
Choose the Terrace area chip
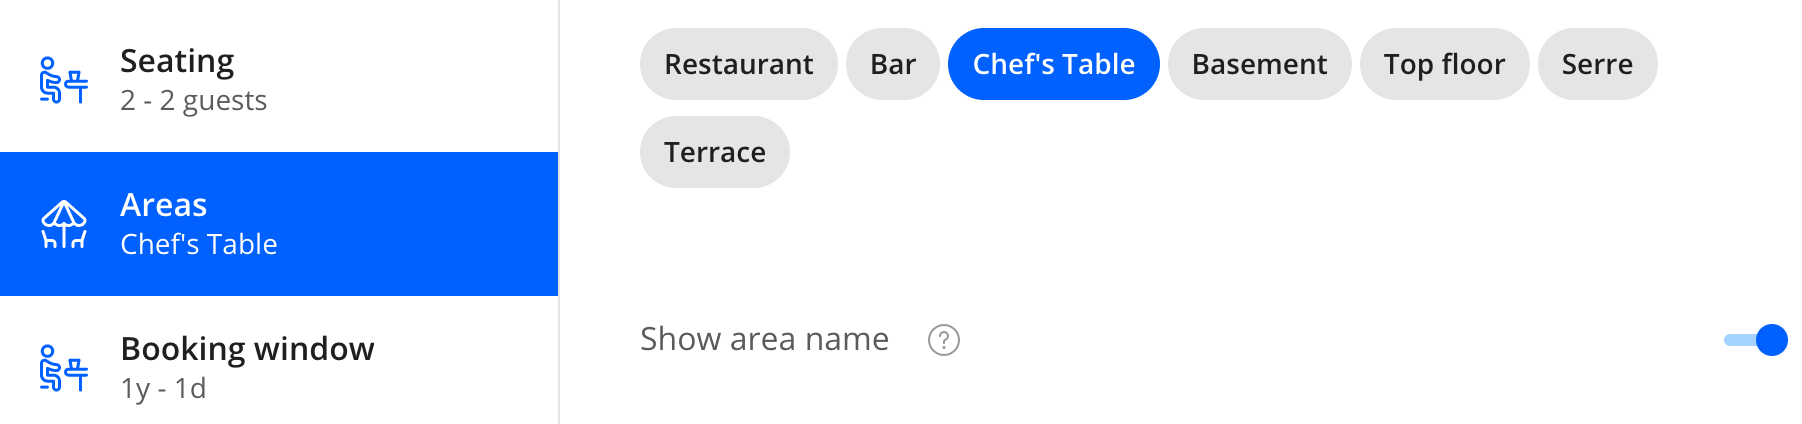(x=714, y=152)
